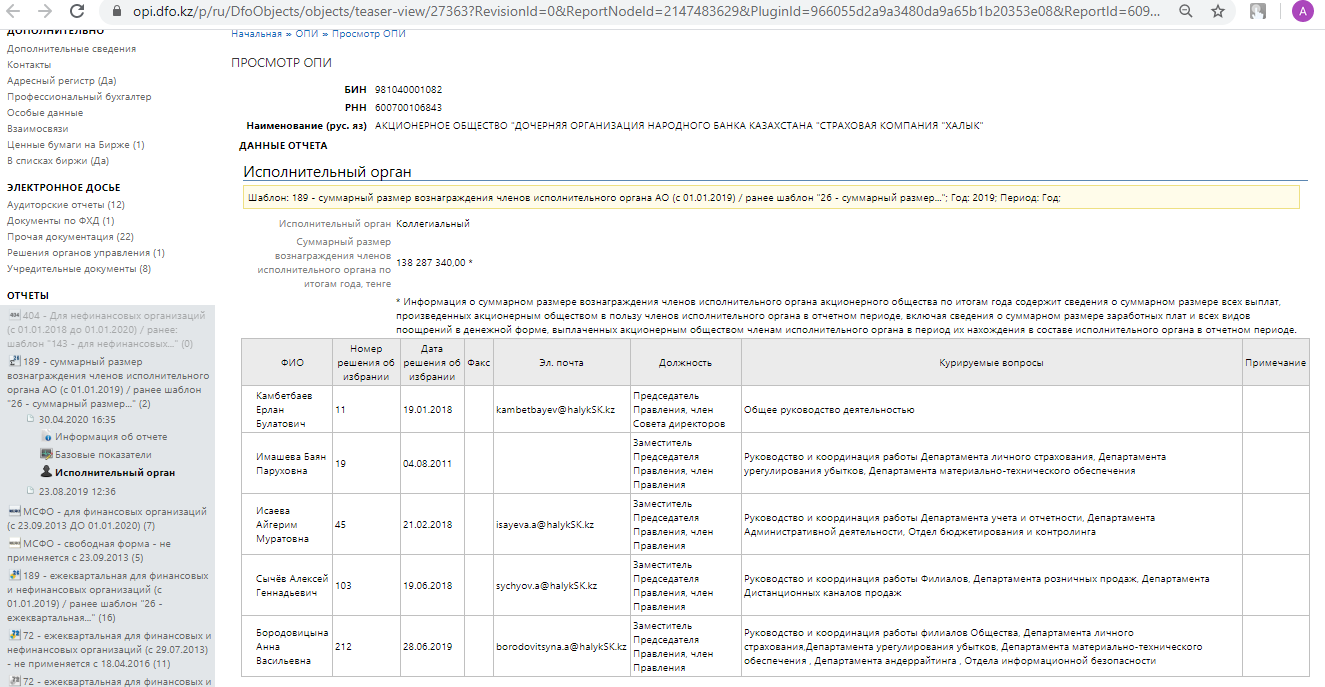Reload the page with the refresh icon
This screenshot has height=687, width=1325.
pos(77,12)
